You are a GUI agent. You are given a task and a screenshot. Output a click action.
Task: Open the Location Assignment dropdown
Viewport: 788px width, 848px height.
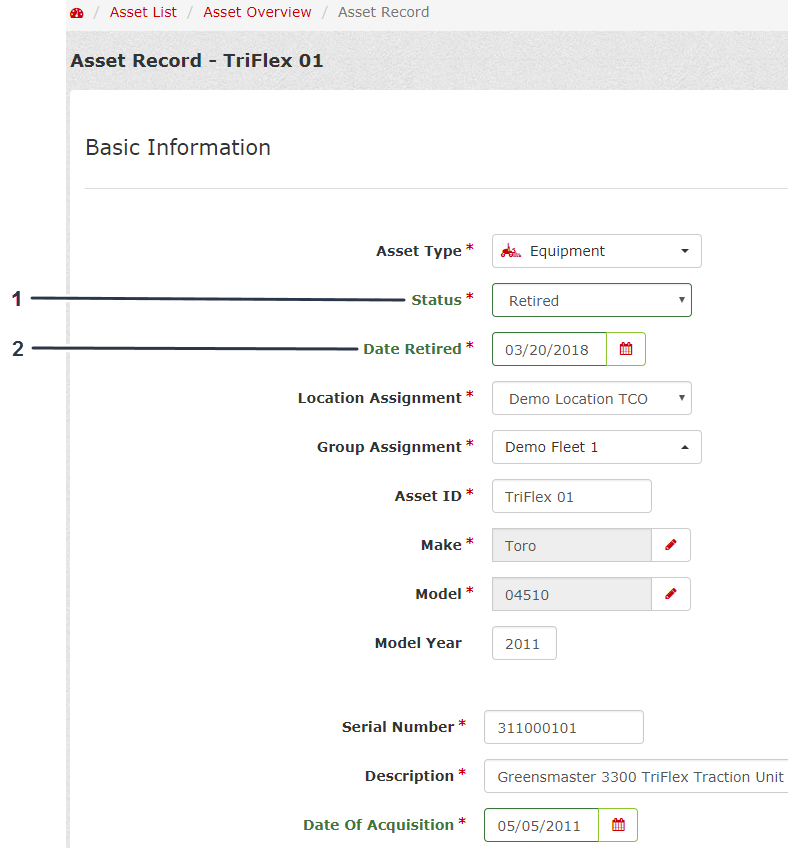point(591,398)
